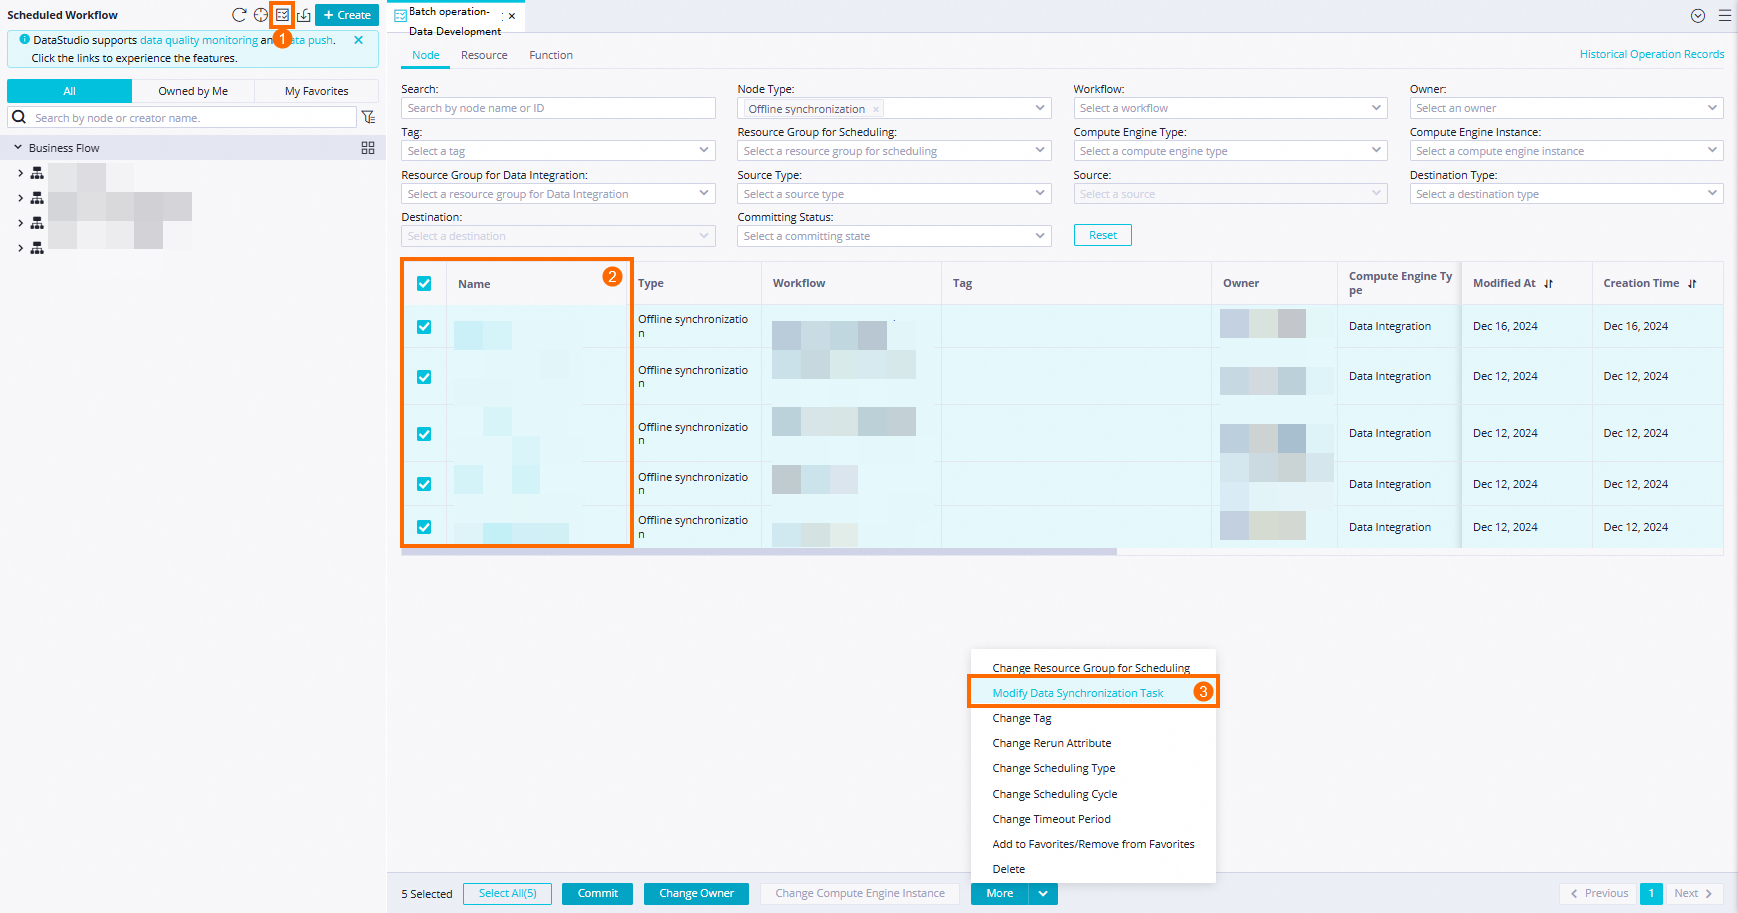
Task: Switch to grid view icon in Business Flow header
Action: click(x=368, y=148)
